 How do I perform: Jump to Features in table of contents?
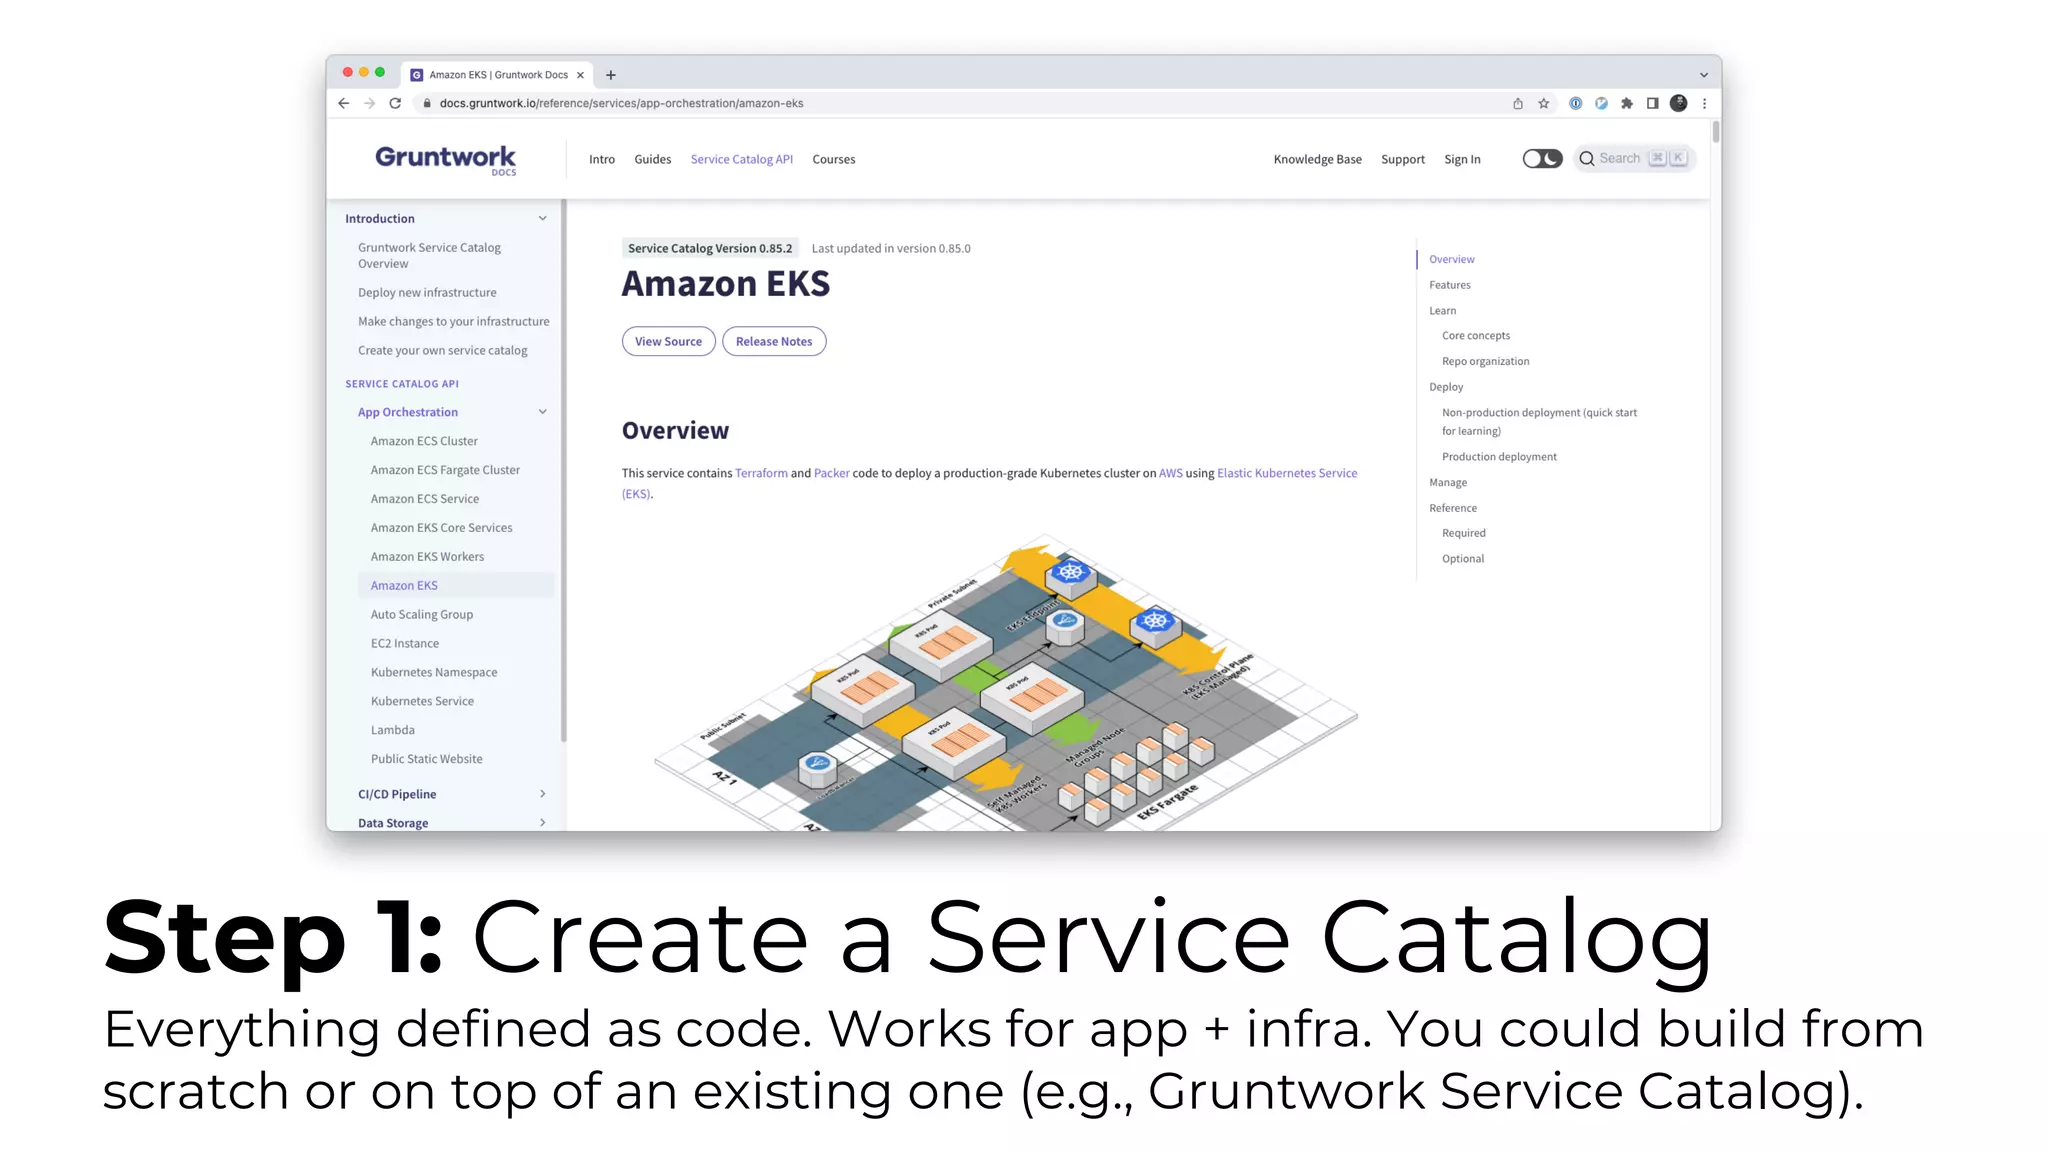pyautogui.click(x=1450, y=285)
